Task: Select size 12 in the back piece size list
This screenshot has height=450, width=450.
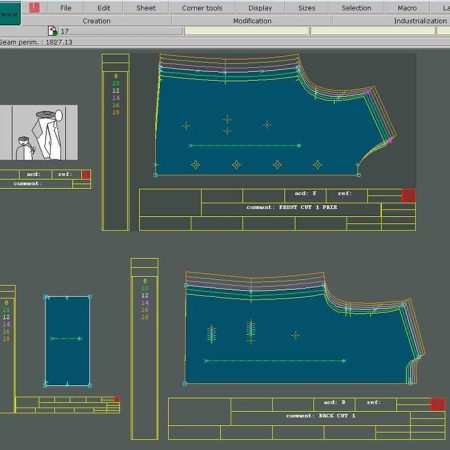Action: 145,296
